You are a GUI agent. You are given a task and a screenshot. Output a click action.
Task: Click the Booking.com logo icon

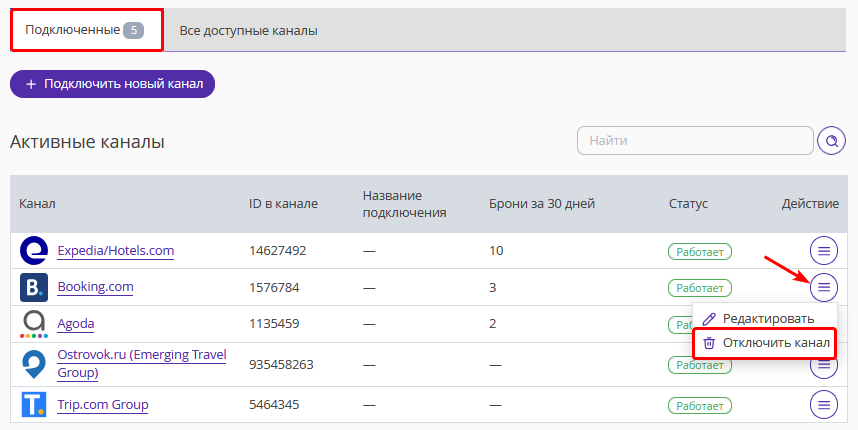click(x=33, y=288)
